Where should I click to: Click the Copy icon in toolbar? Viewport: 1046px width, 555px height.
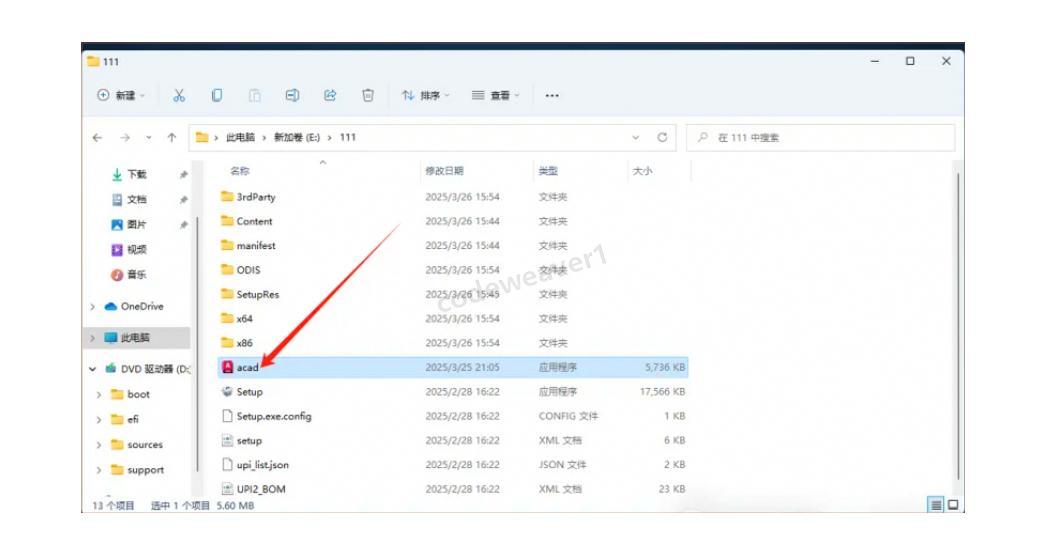(217, 95)
